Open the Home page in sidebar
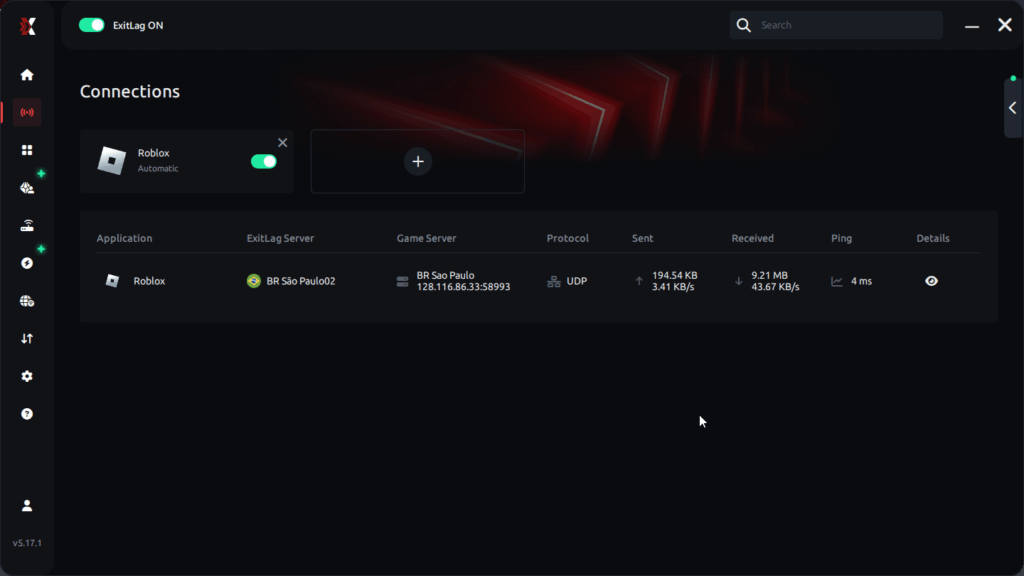Viewport: 1024px width, 576px height. [27, 75]
